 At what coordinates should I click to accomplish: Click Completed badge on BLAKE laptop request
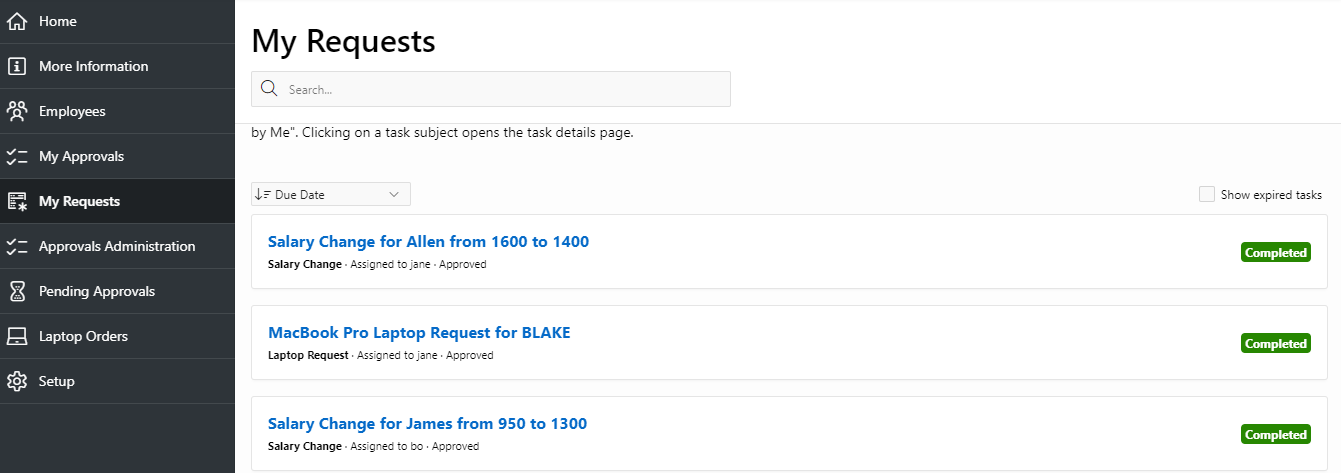[1275, 344]
